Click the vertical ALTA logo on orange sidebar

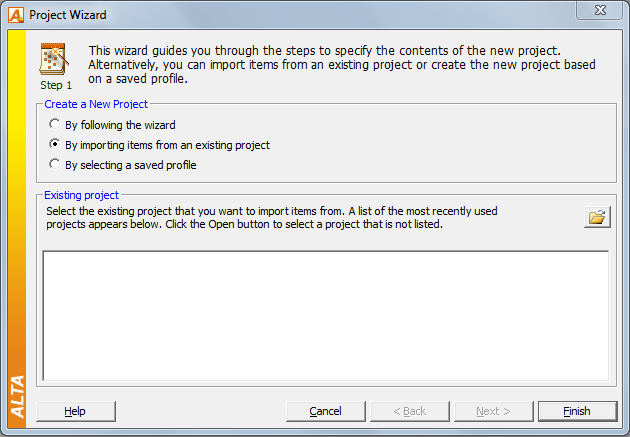tap(17, 396)
